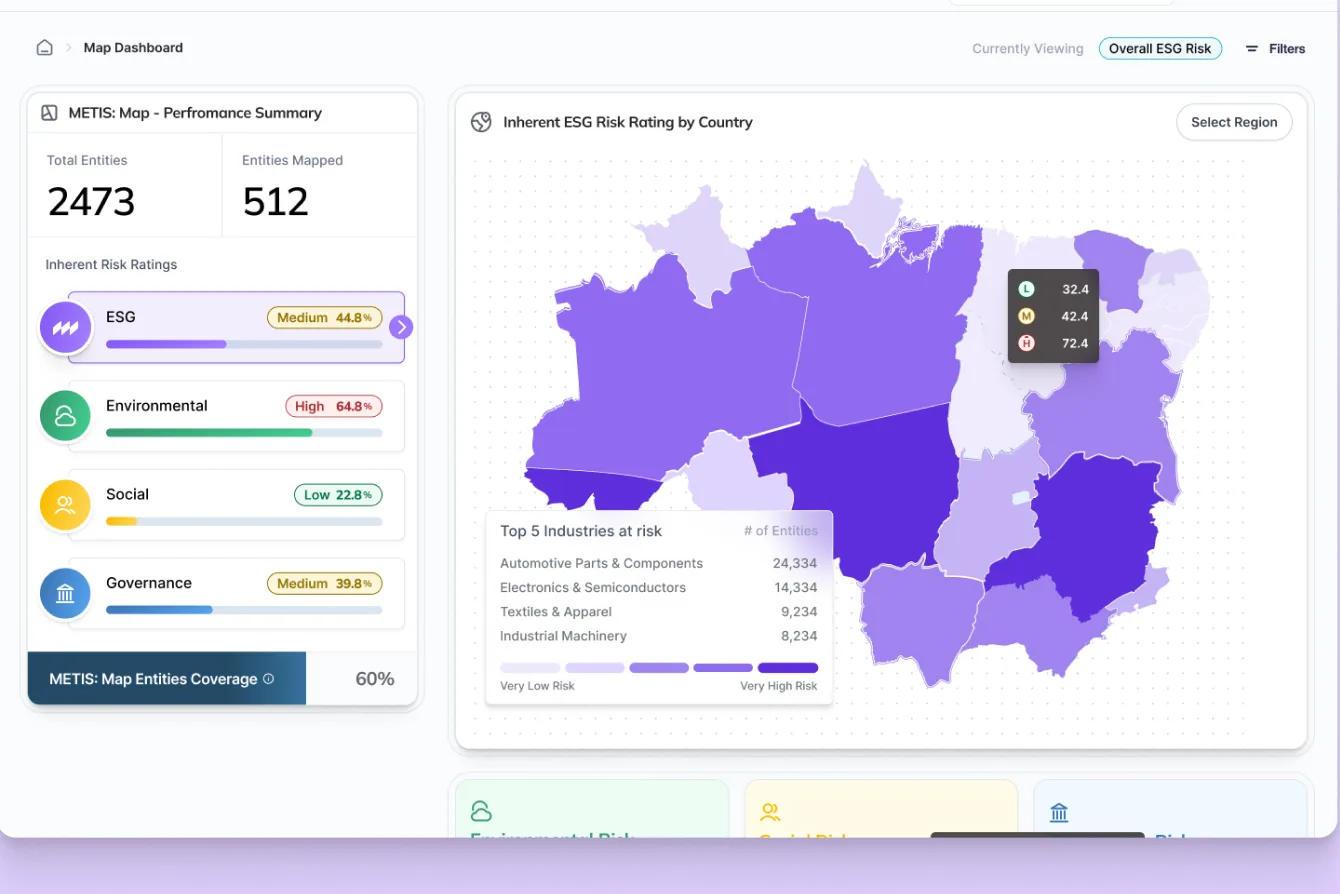1340x894 pixels.
Task: Open the Governance rating card
Action: tap(236, 594)
